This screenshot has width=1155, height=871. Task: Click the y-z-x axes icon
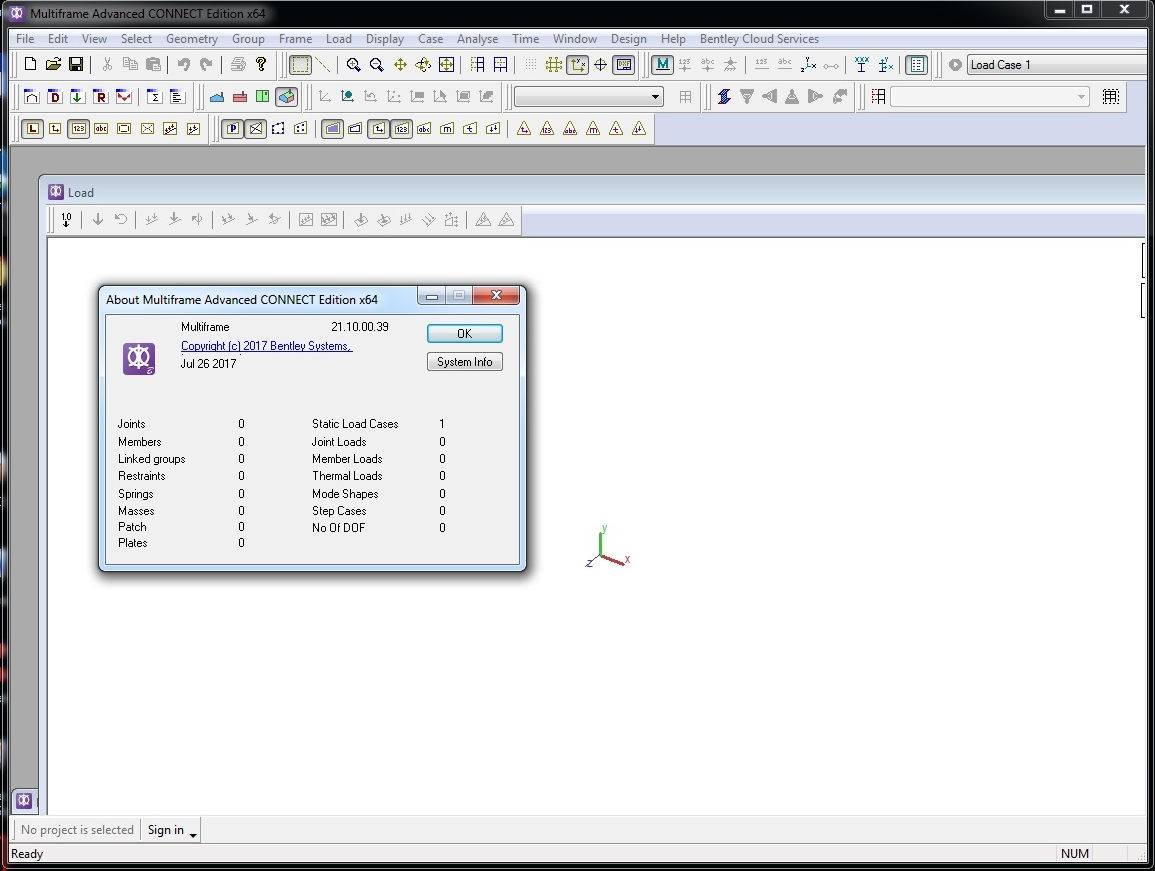[808, 65]
